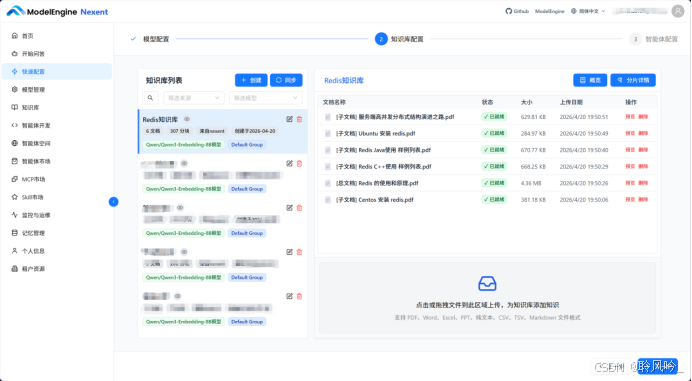Open the 筛选模型 filter dropdown

click(265, 98)
